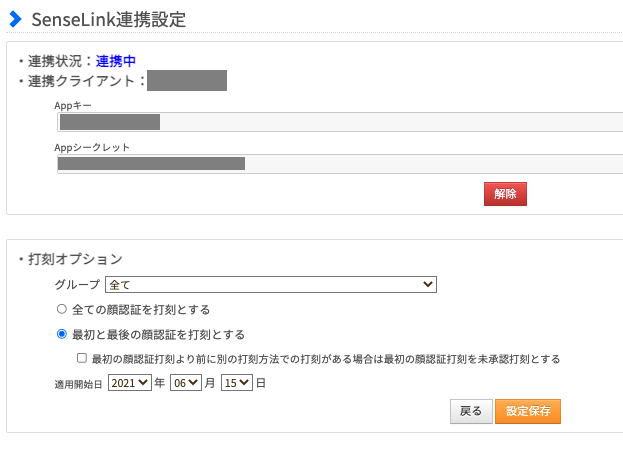Click the Appシークレット field label
This screenshot has width=623, height=449.
point(93,147)
